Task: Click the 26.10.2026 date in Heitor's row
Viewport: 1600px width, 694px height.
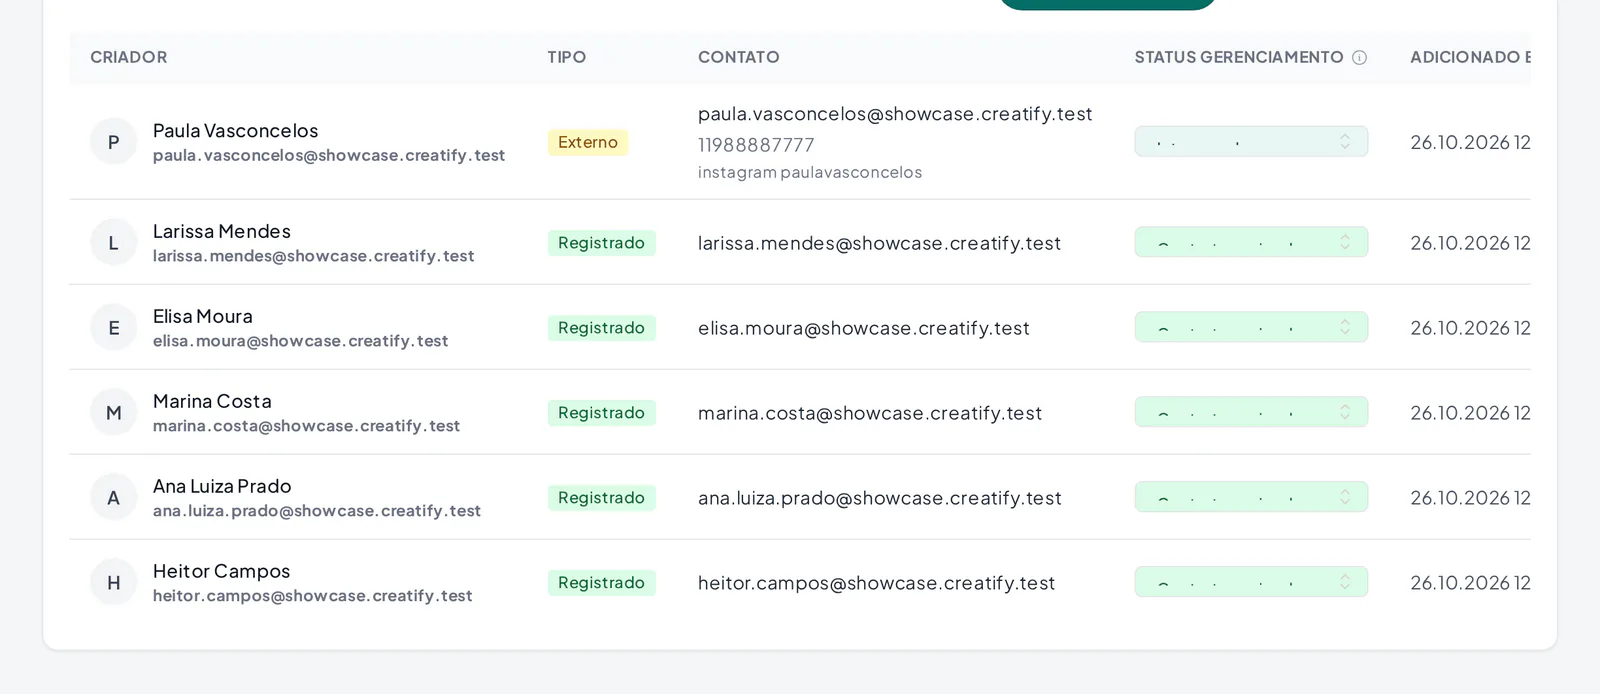Action: 1470,583
